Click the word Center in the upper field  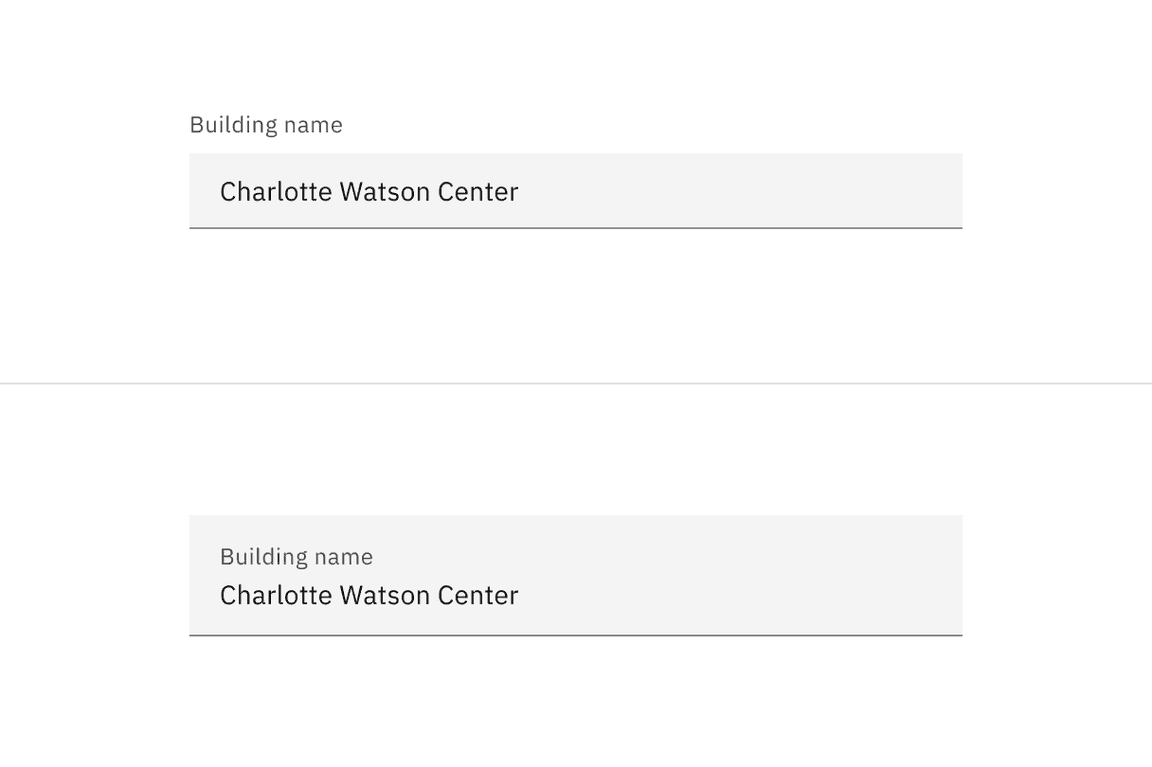pos(477,191)
